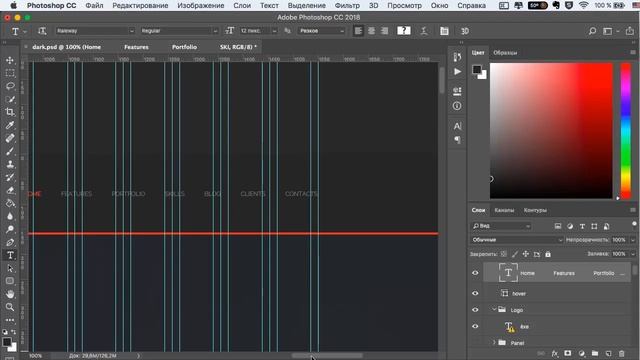The width and height of the screenshot is (640, 360).
Task: Select the Lasso tool
Action: pos(10,86)
